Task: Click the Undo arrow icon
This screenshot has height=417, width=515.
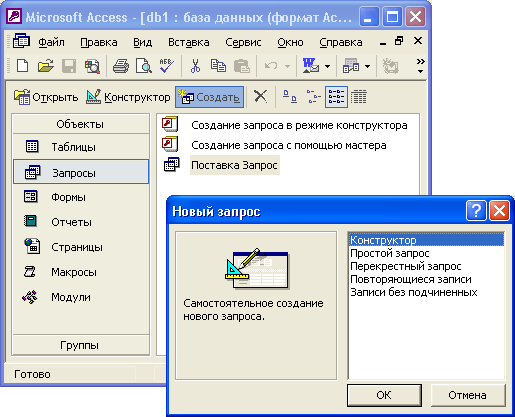Action: click(x=271, y=66)
